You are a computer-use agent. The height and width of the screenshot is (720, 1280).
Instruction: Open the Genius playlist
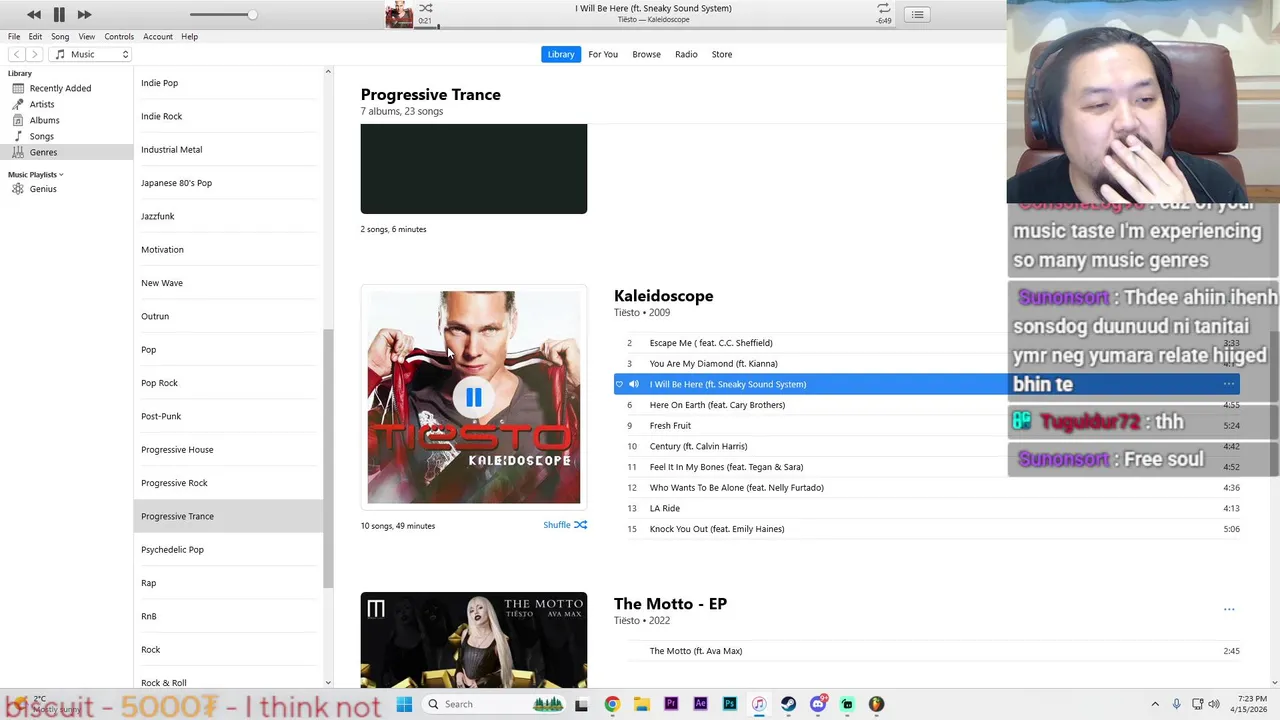[43, 189]
